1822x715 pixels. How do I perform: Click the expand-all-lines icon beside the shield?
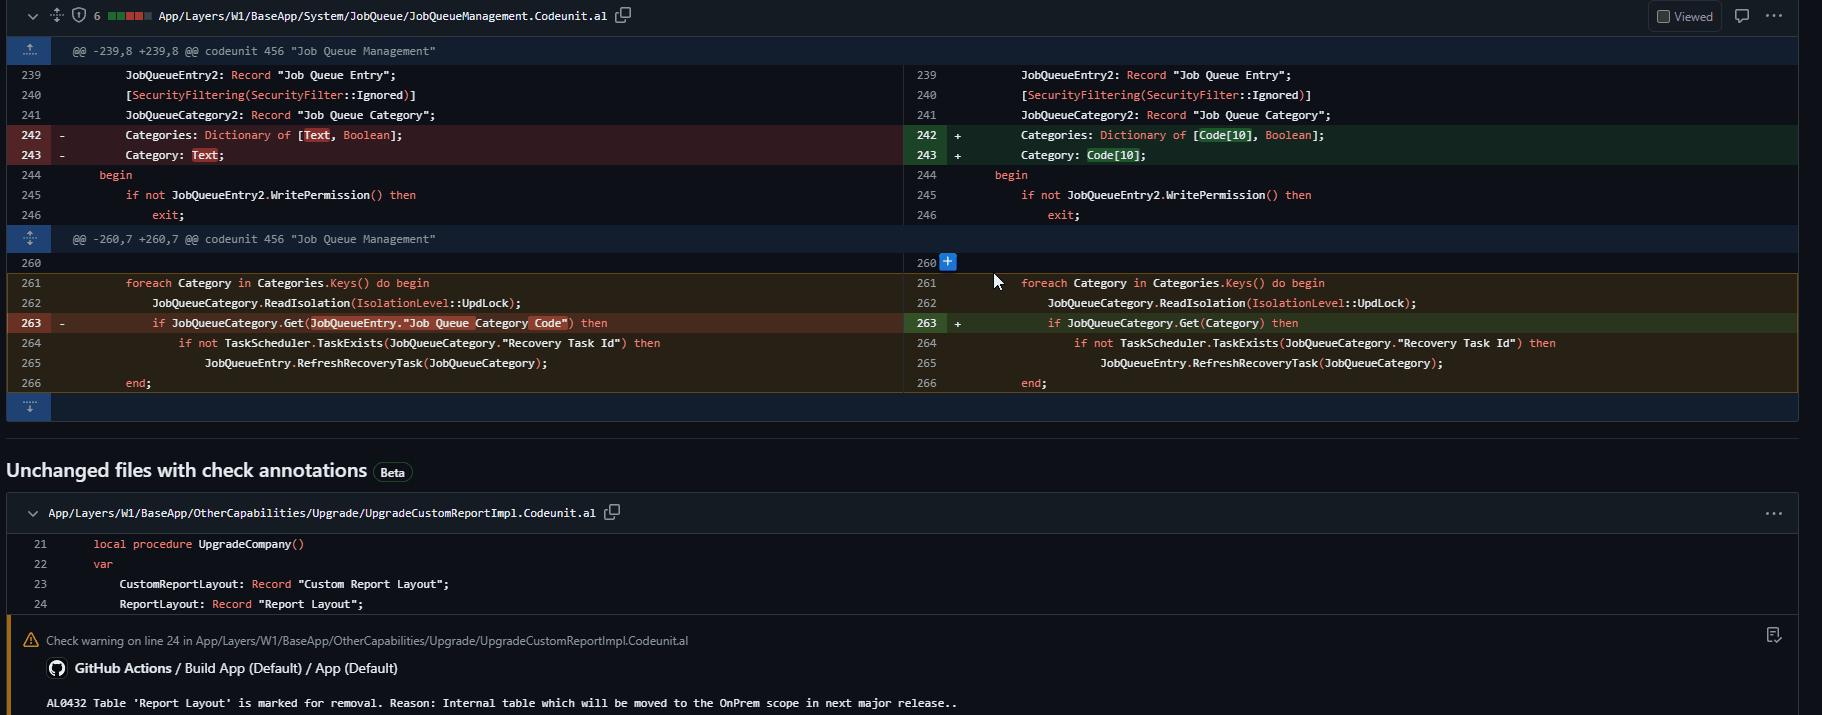coord(57,15)
